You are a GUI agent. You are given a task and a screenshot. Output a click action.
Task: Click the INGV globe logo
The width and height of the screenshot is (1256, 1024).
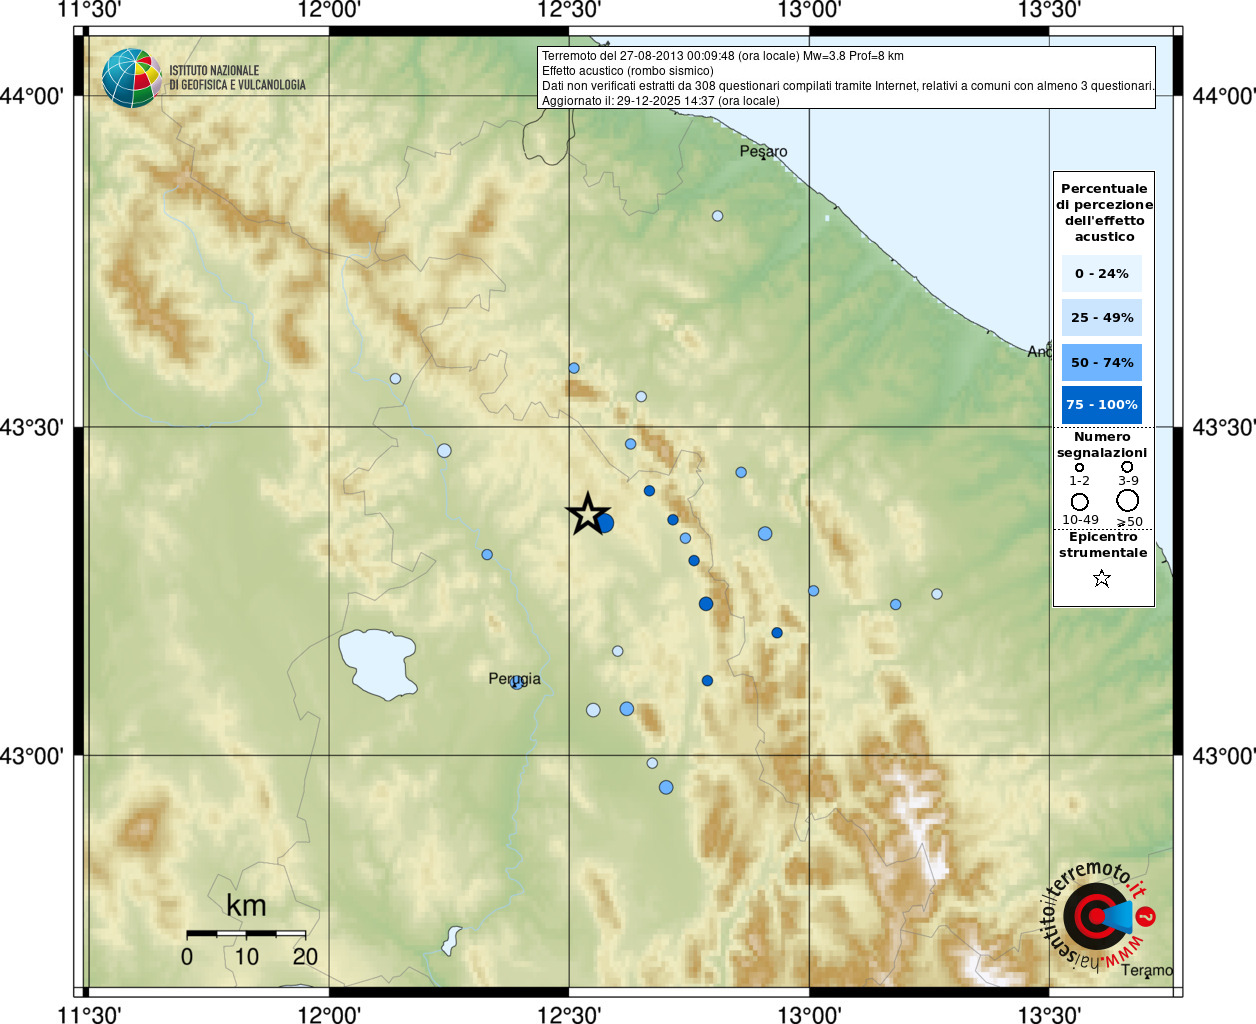pos(131,78)
